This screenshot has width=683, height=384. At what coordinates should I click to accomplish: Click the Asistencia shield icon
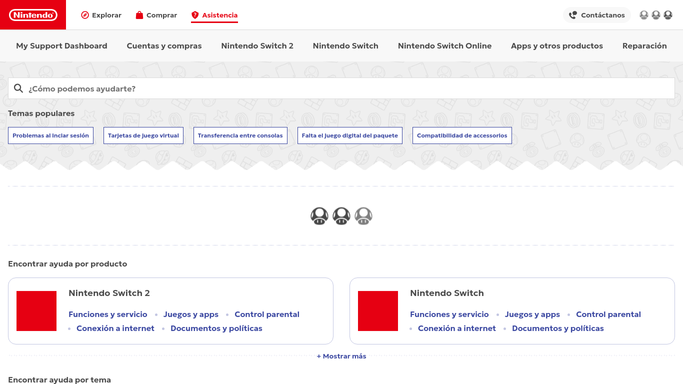(x=195, y=15)
